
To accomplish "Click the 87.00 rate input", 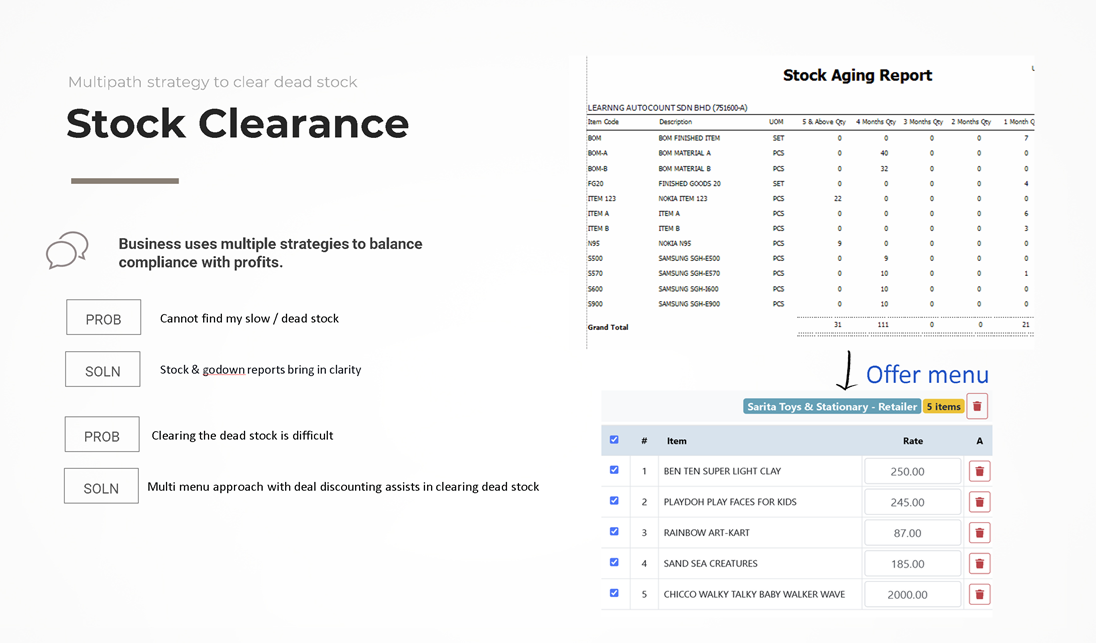I will 912,533.
